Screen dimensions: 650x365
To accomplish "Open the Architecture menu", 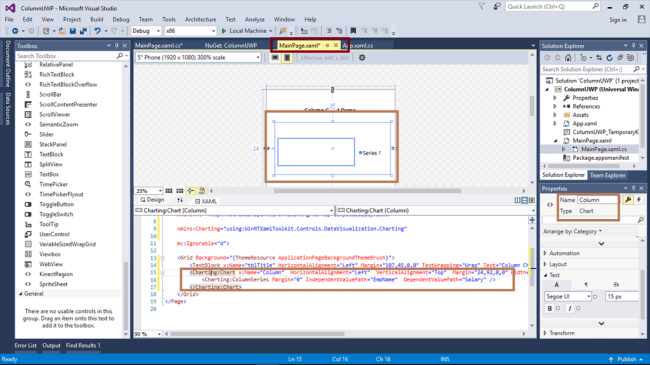I will [x=201, y=19].
